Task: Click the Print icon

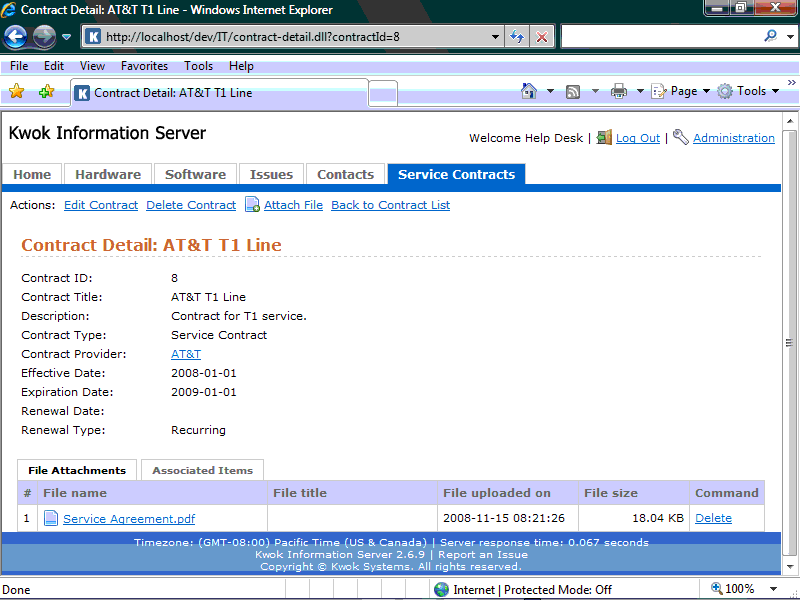Action: click(x=619, y=91)
